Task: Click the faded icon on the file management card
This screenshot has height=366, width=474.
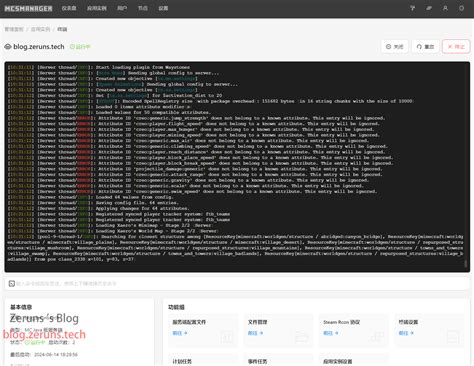Action: click(302, 337)
